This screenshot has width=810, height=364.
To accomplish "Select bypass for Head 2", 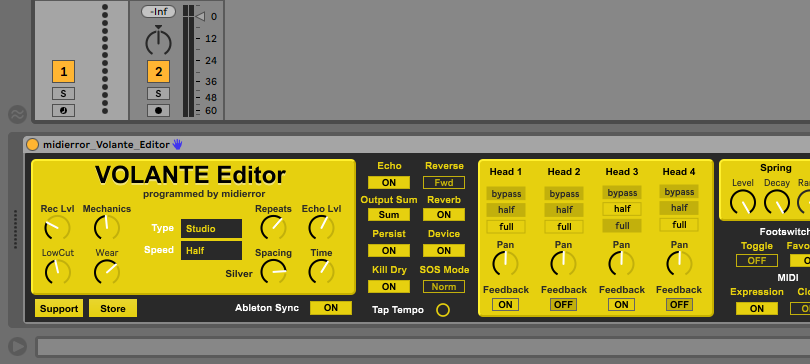I will coord(564,194).
